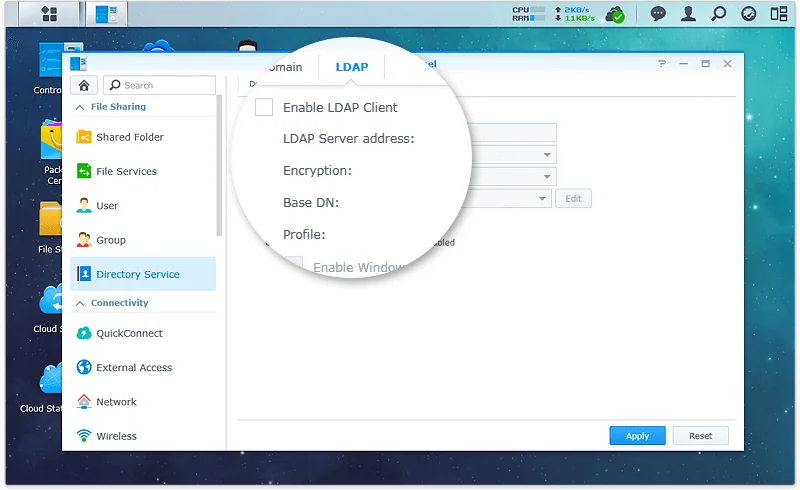The width and height of the screenshot is (800, 490).
Task: Open the DSM main menu grid icon
Action: pyautogui.click(x=49, y=14)
